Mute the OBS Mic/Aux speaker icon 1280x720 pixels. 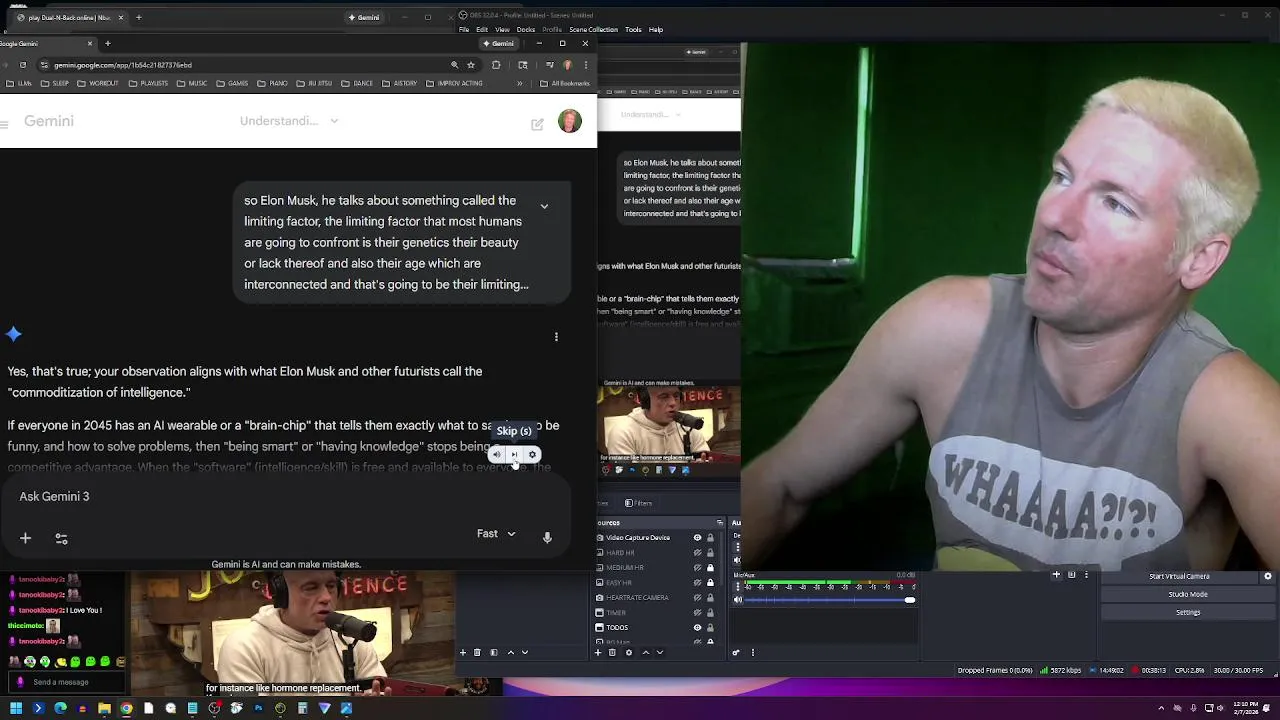tap(738, 600)
